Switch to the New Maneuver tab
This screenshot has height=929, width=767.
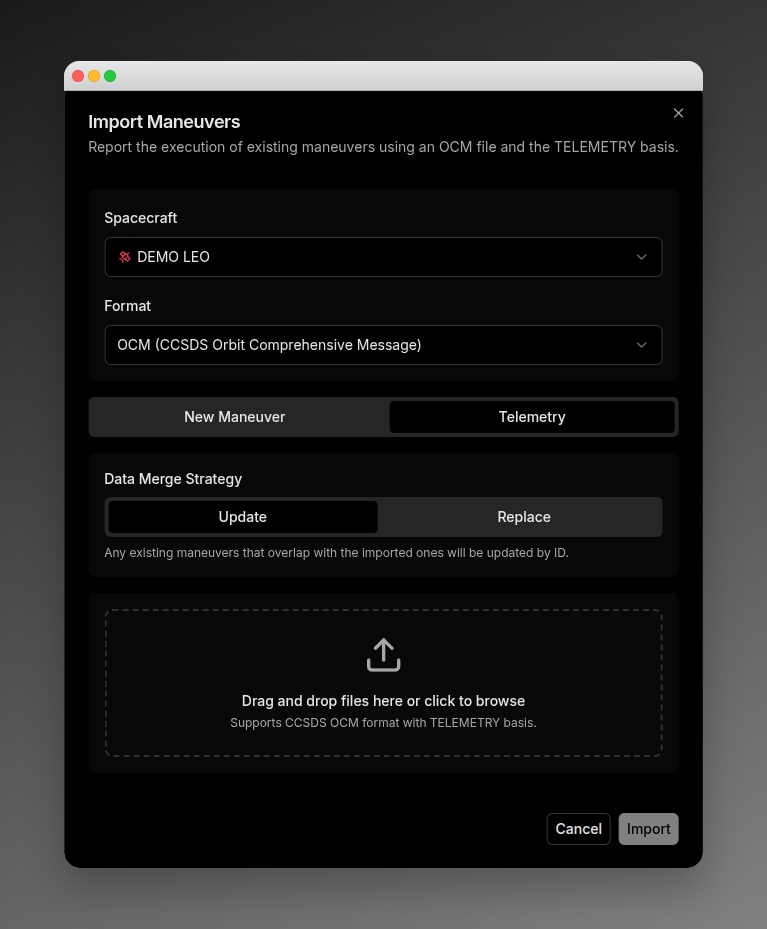click(235, 417)
